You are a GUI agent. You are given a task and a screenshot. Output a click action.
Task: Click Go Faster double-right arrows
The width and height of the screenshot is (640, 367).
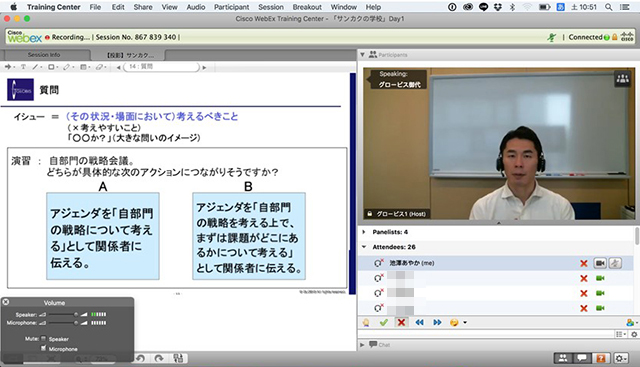click(x=437, y=323)
